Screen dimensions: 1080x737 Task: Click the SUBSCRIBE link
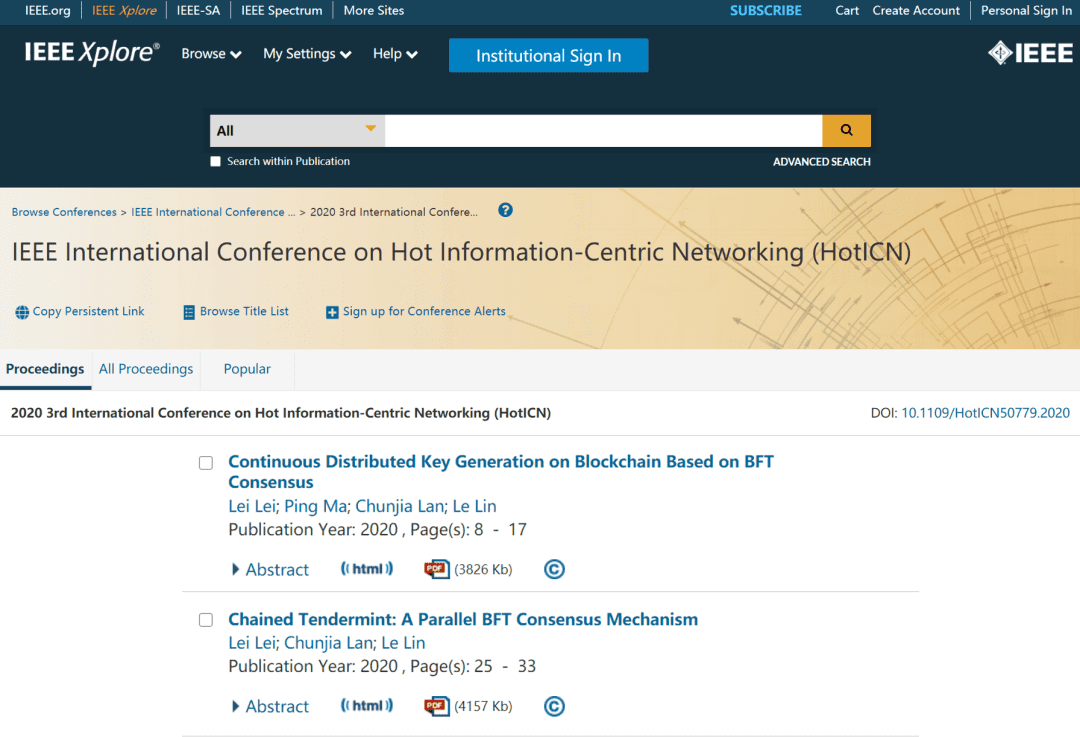[765, 10]
